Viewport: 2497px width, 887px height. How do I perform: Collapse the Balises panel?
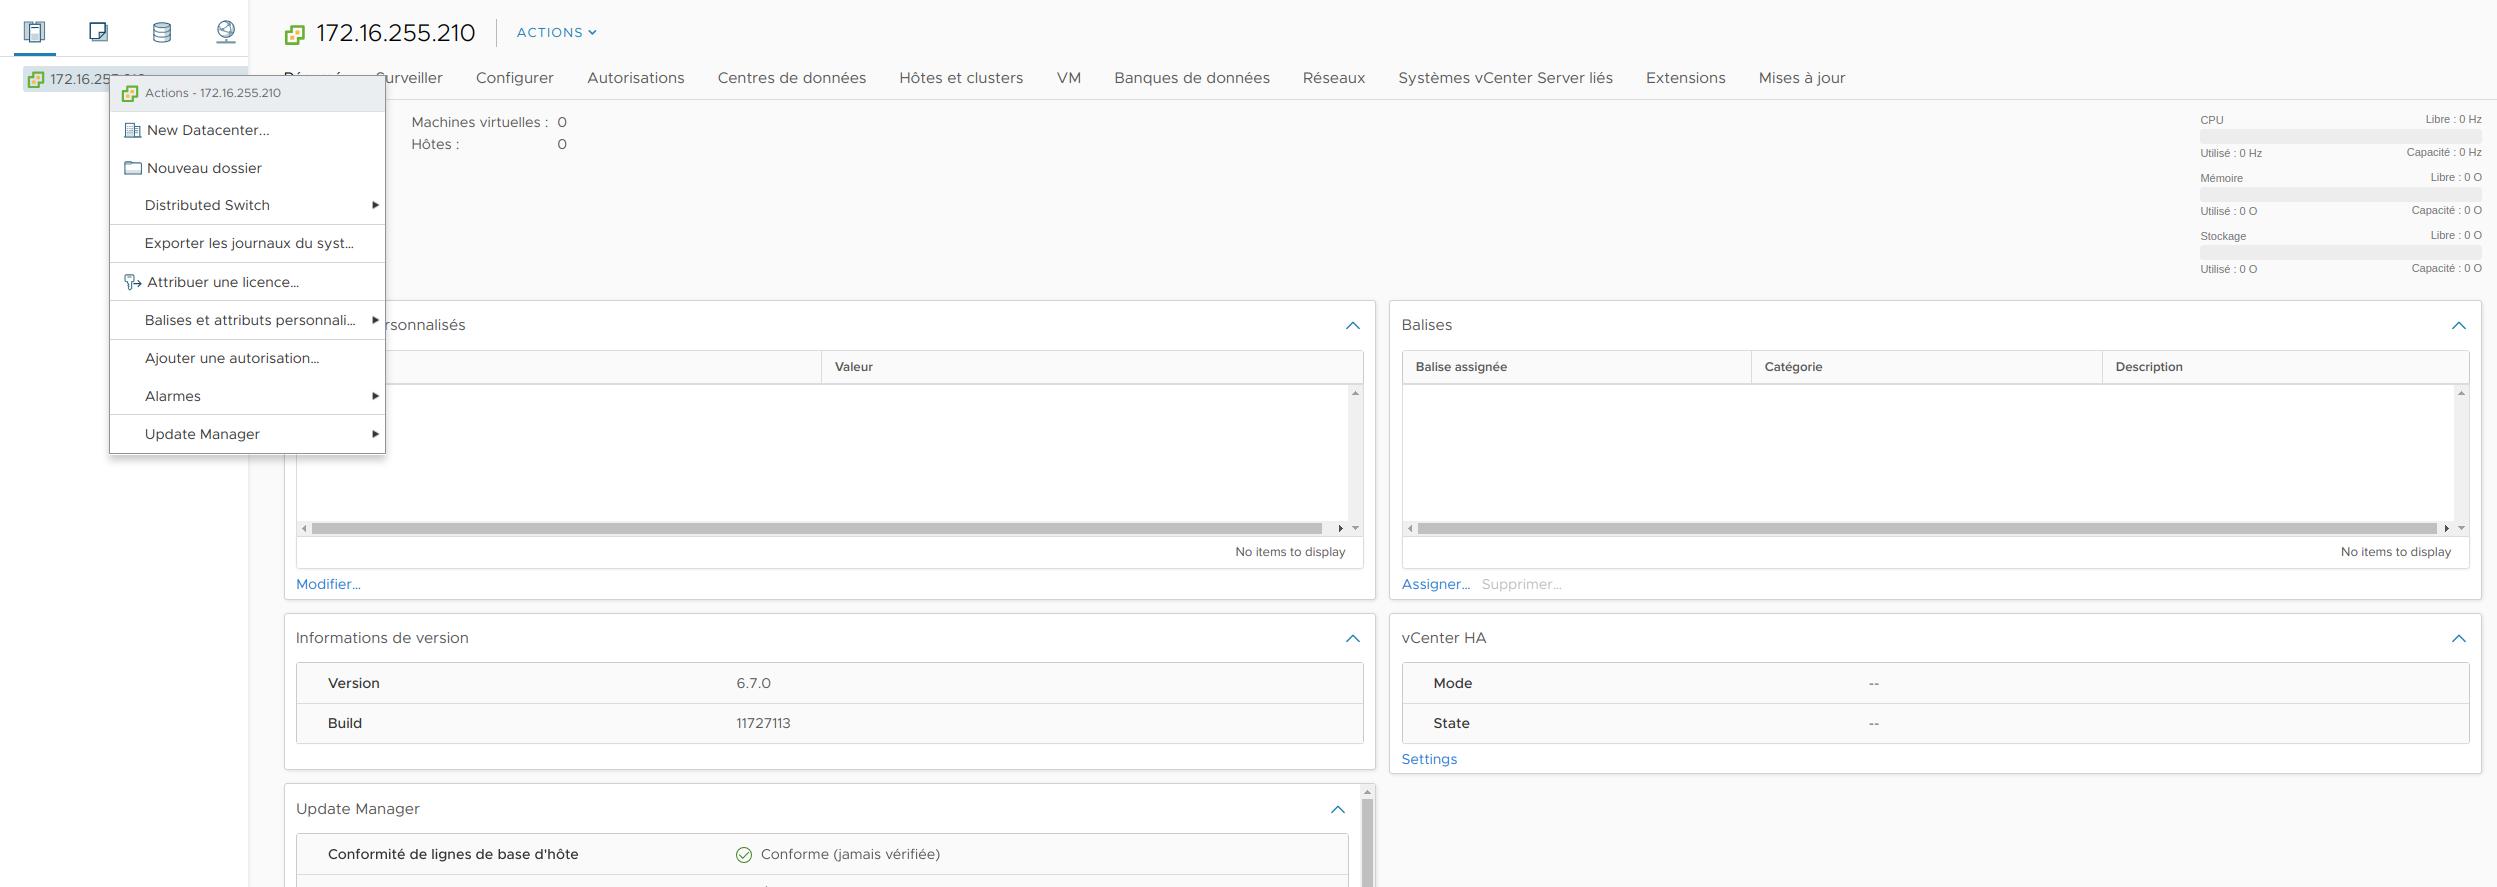point(2458,325)
